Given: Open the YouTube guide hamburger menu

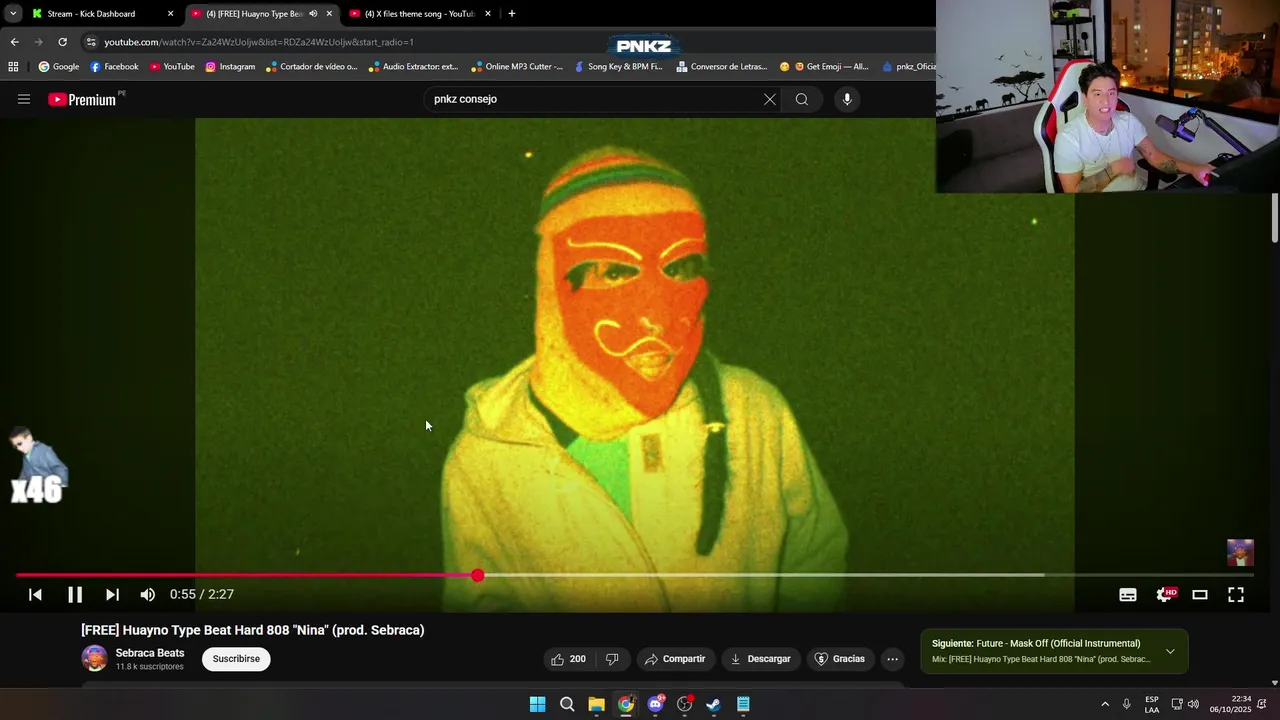Looking at the screenshot, I should [24, 99].
